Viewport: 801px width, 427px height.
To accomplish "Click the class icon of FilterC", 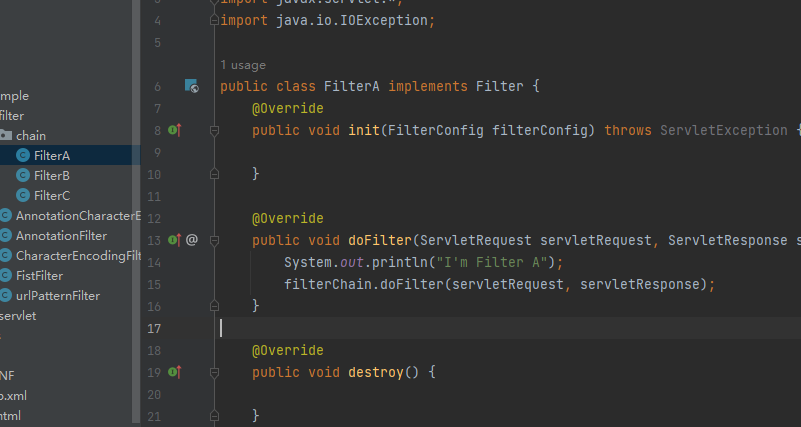I will pyautogui.click(x=23, y=195).
